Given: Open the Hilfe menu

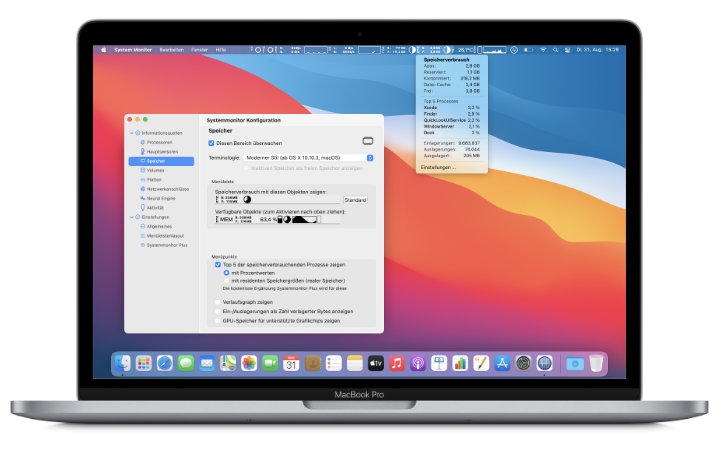Looking at the screenshot, I should tap(220, 50).
